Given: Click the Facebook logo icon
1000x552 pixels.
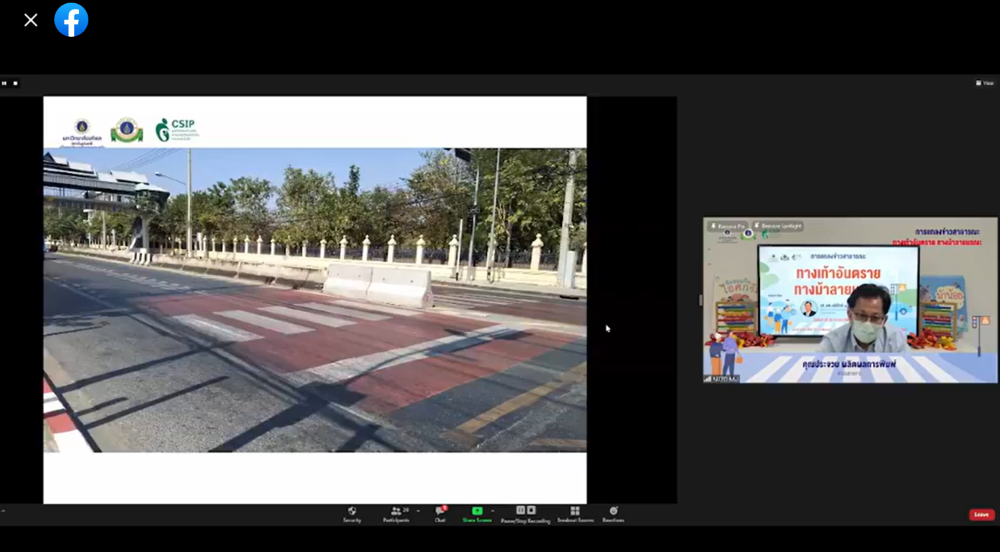Looking at the screenshot, I should [71, 20].
